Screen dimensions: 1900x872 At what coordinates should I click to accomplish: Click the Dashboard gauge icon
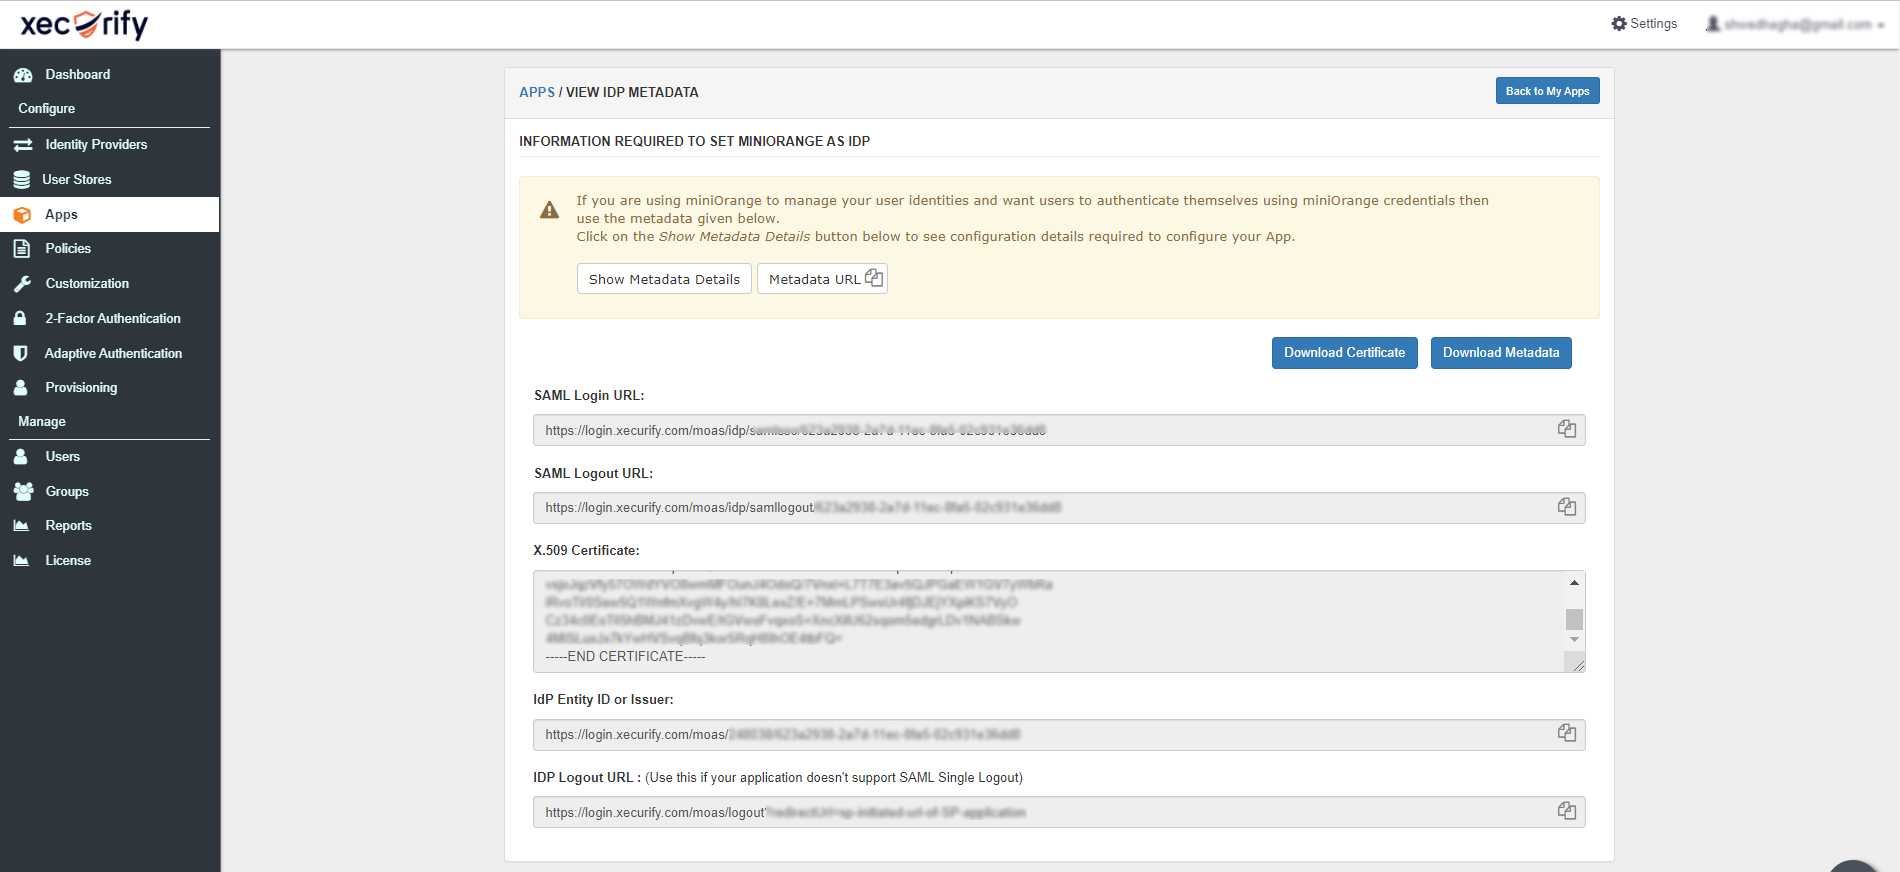click(x=23, y=75)
